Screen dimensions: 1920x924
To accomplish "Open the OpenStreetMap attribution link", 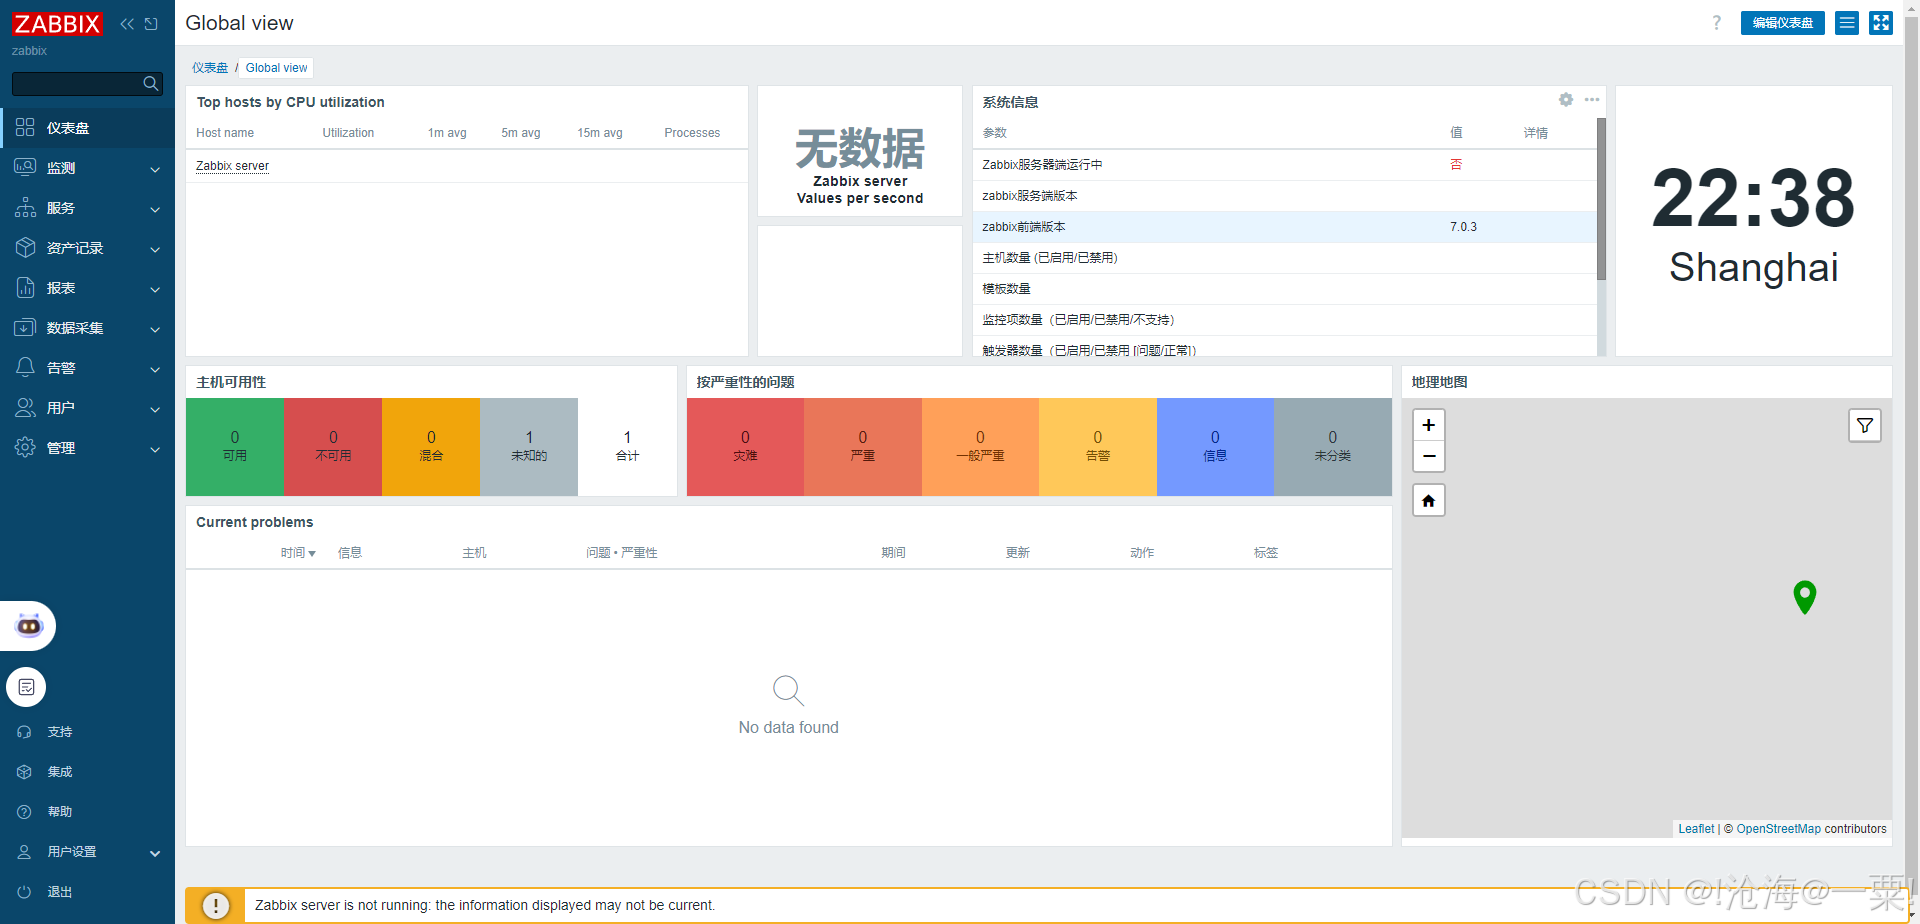I will [x=1779, y=829].
